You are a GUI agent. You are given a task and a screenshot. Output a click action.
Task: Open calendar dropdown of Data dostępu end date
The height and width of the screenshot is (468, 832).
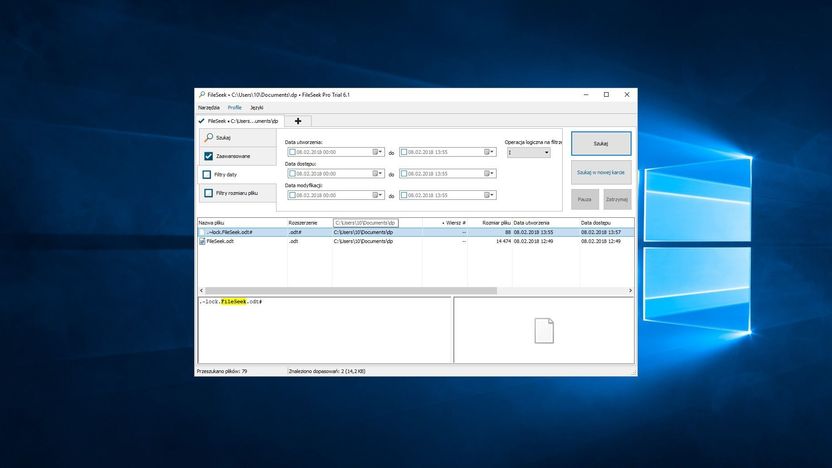point(489,174)
